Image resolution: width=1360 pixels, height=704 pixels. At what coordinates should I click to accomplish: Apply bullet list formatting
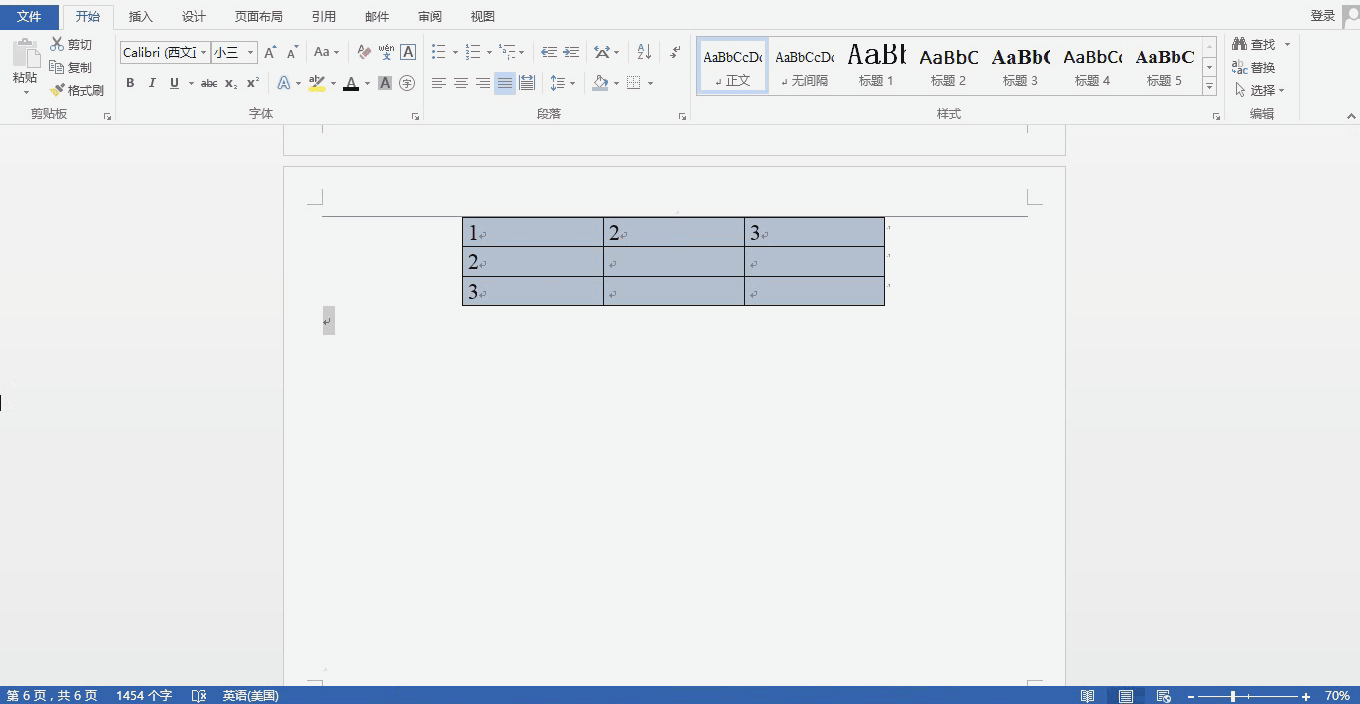pyautogui.click(x=439, y=52)
